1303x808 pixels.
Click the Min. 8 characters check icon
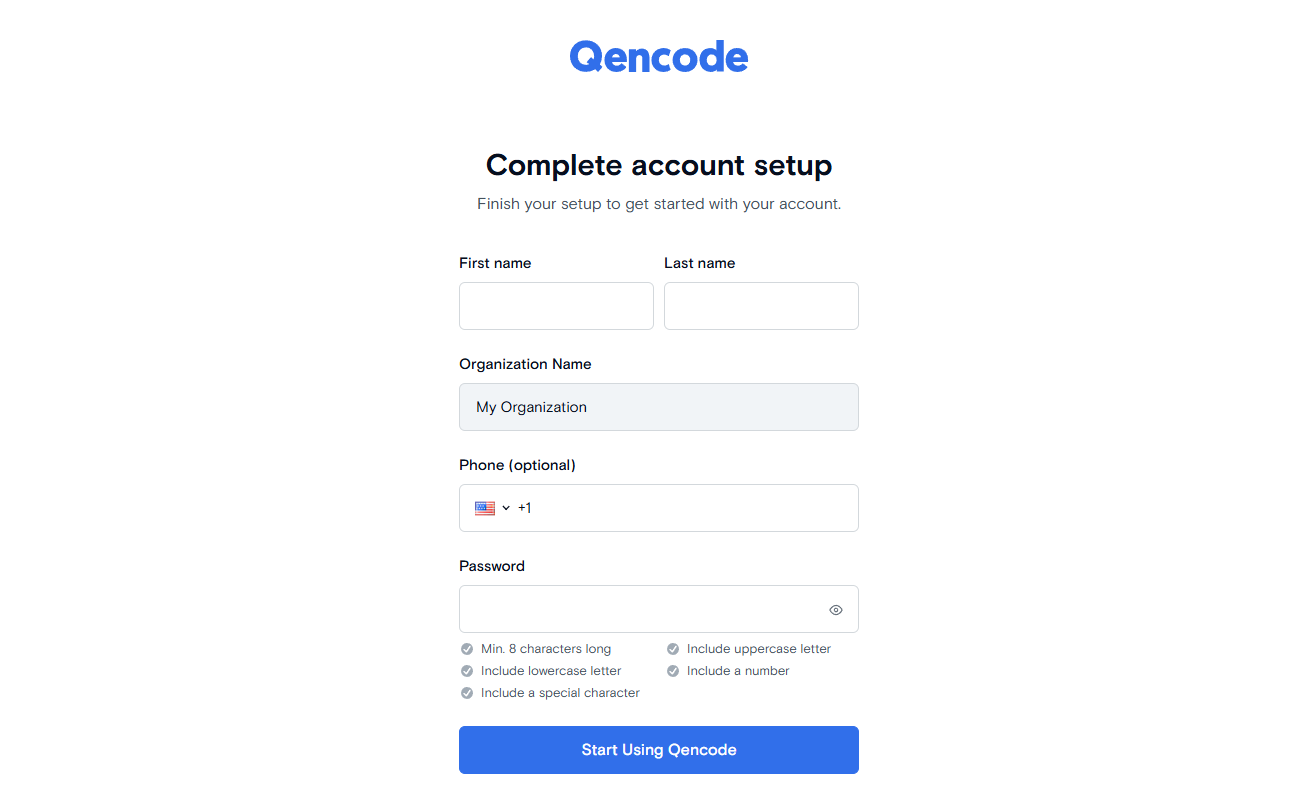tap(467, 649)
